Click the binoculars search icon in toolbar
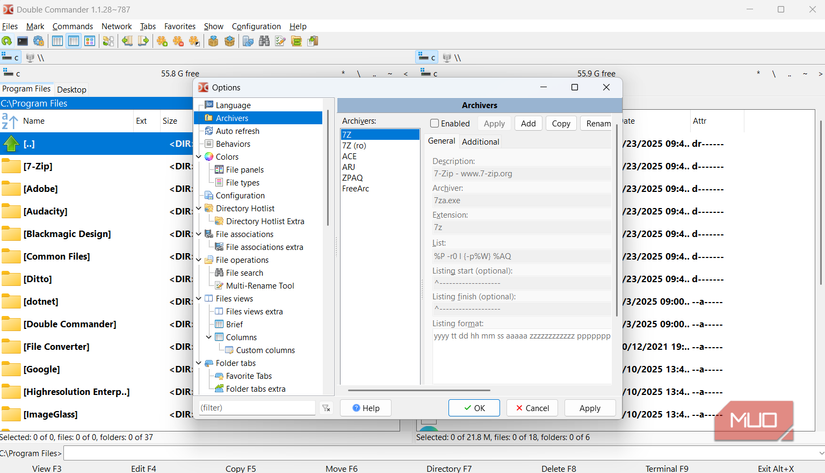Viewport: 825px width, 473px height. click(x=265, y=41)
